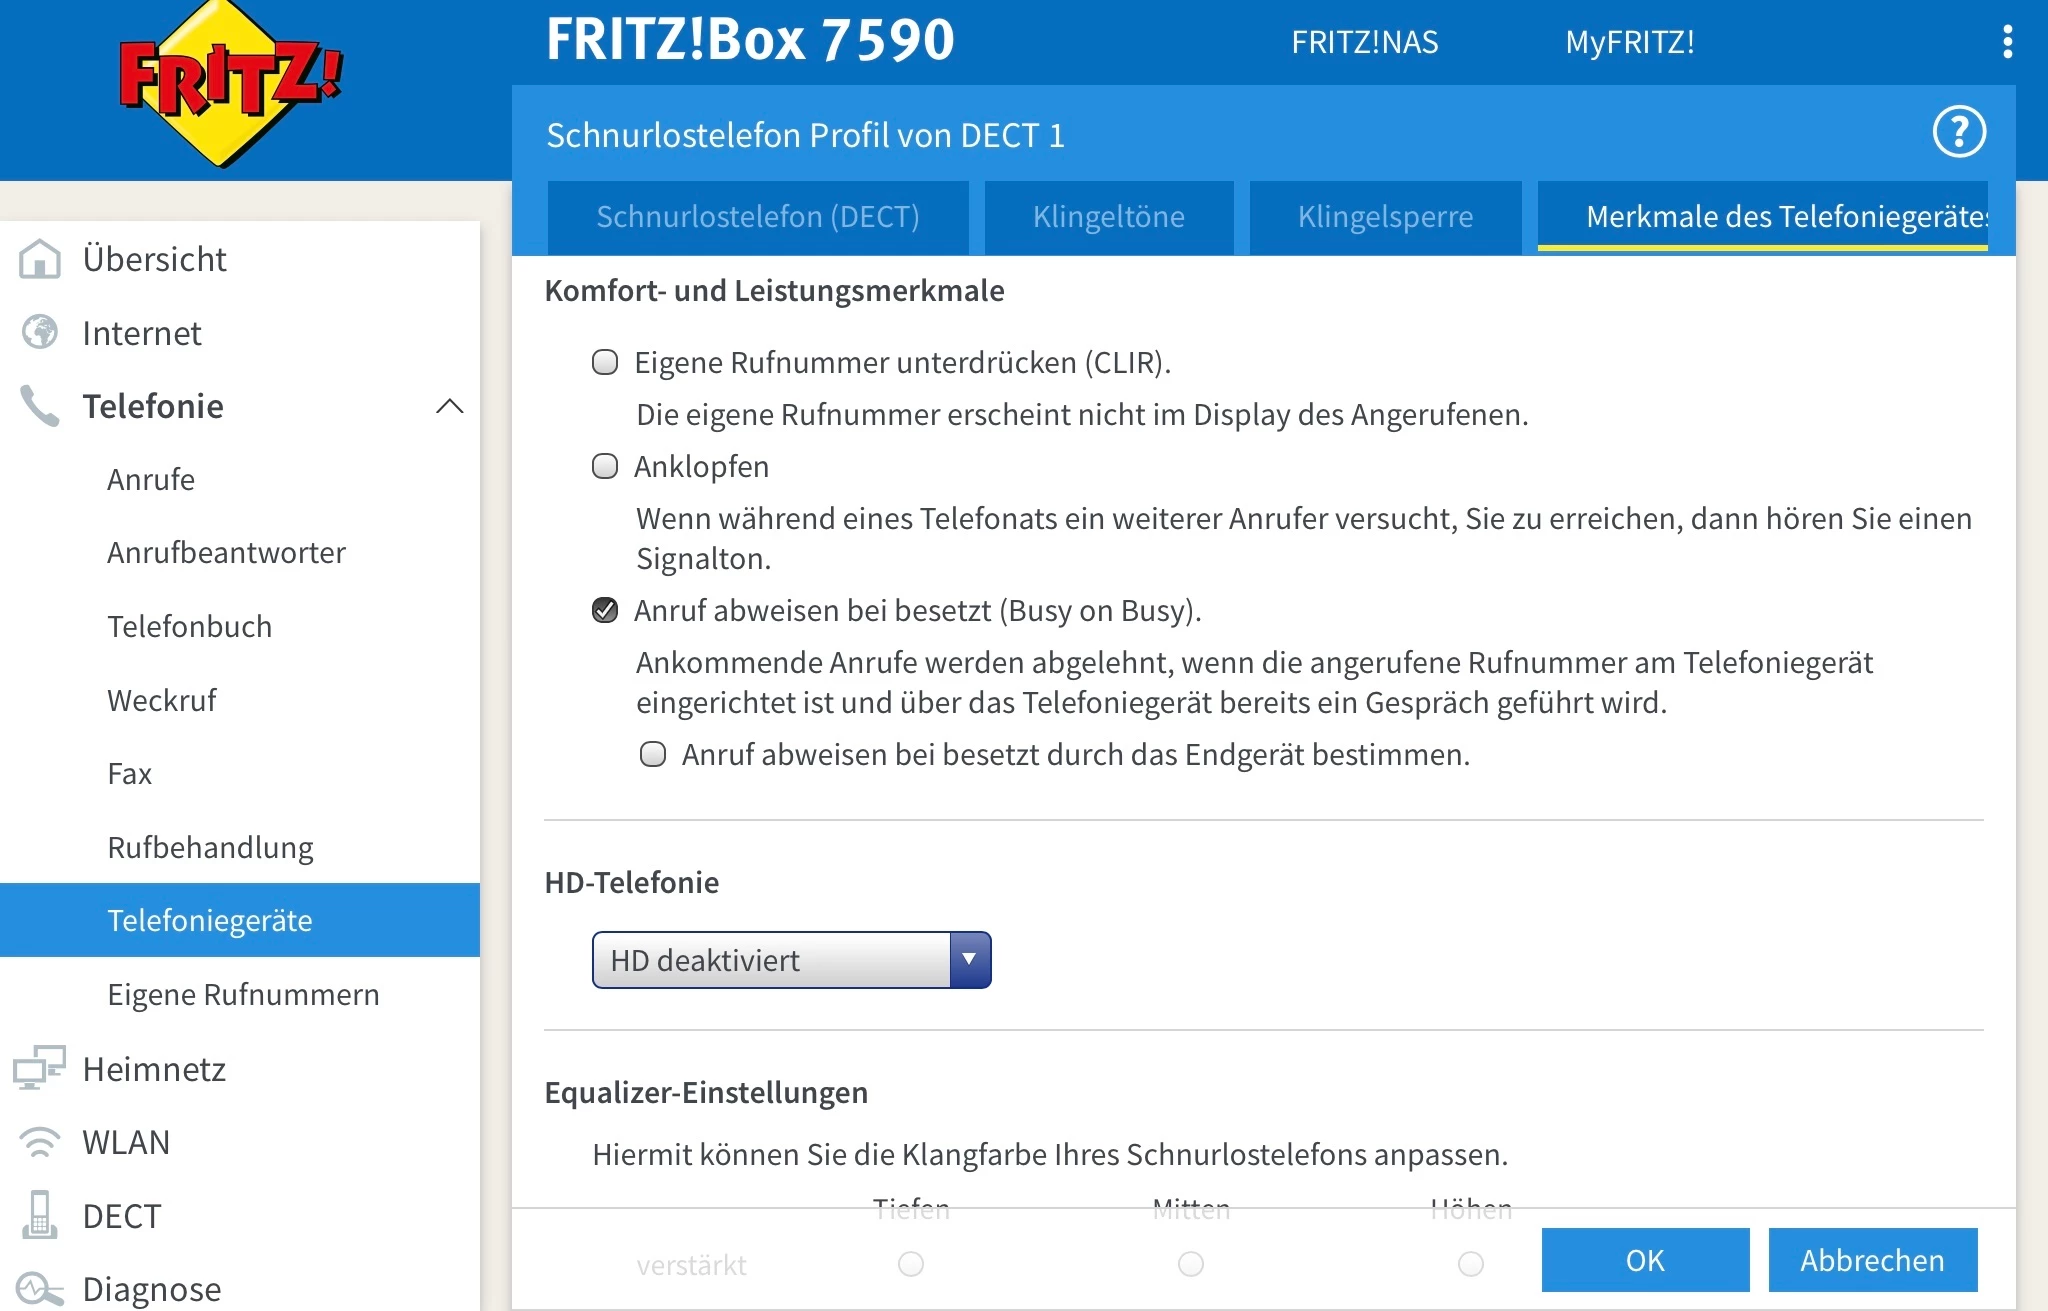
Task: Open the three-dot options menu
Action: click(x=2007, y=42)
